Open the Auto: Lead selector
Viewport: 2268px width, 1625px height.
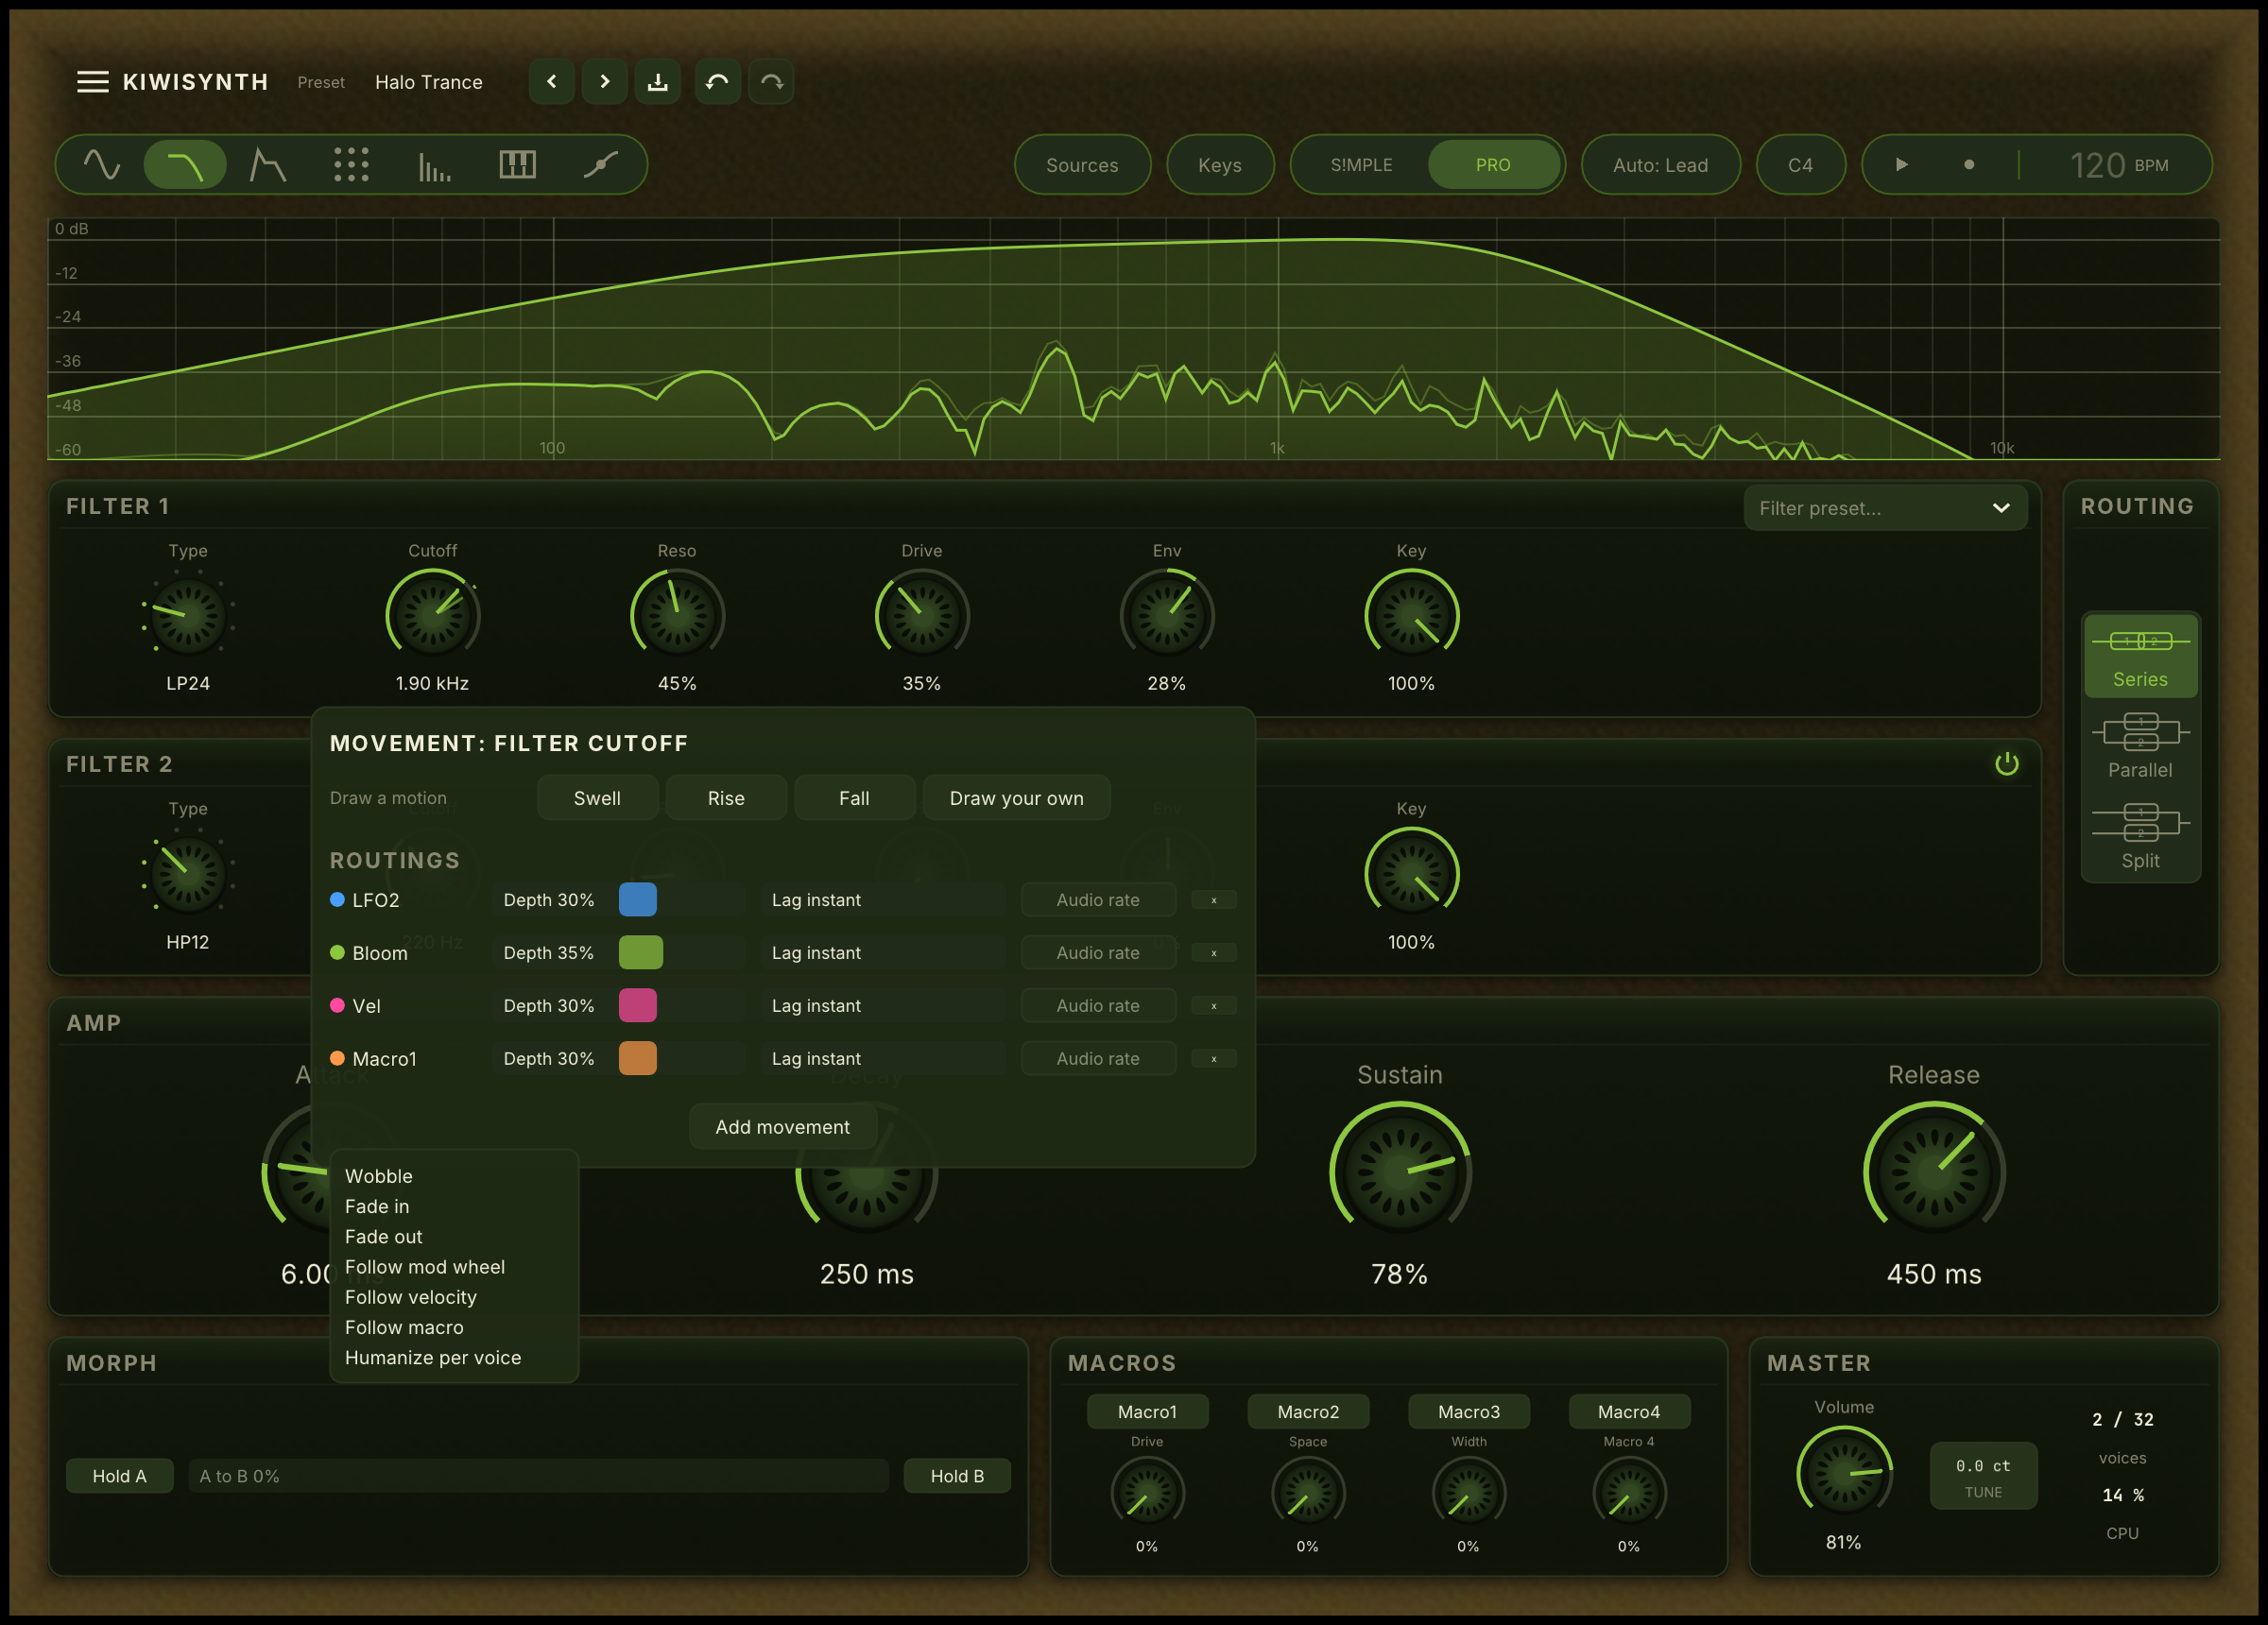tap(1660, 165)
